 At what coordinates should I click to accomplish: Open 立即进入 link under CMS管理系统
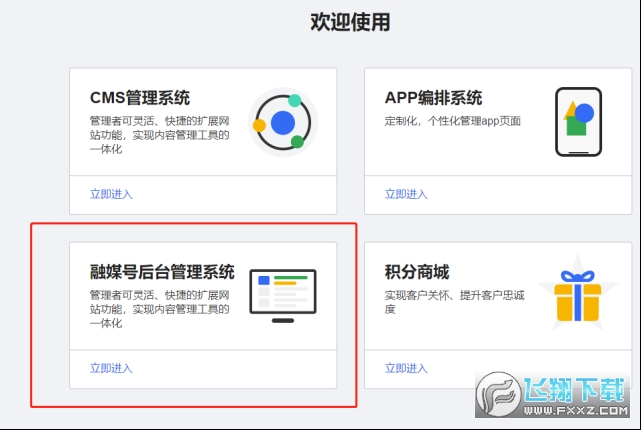click(111, 194)
